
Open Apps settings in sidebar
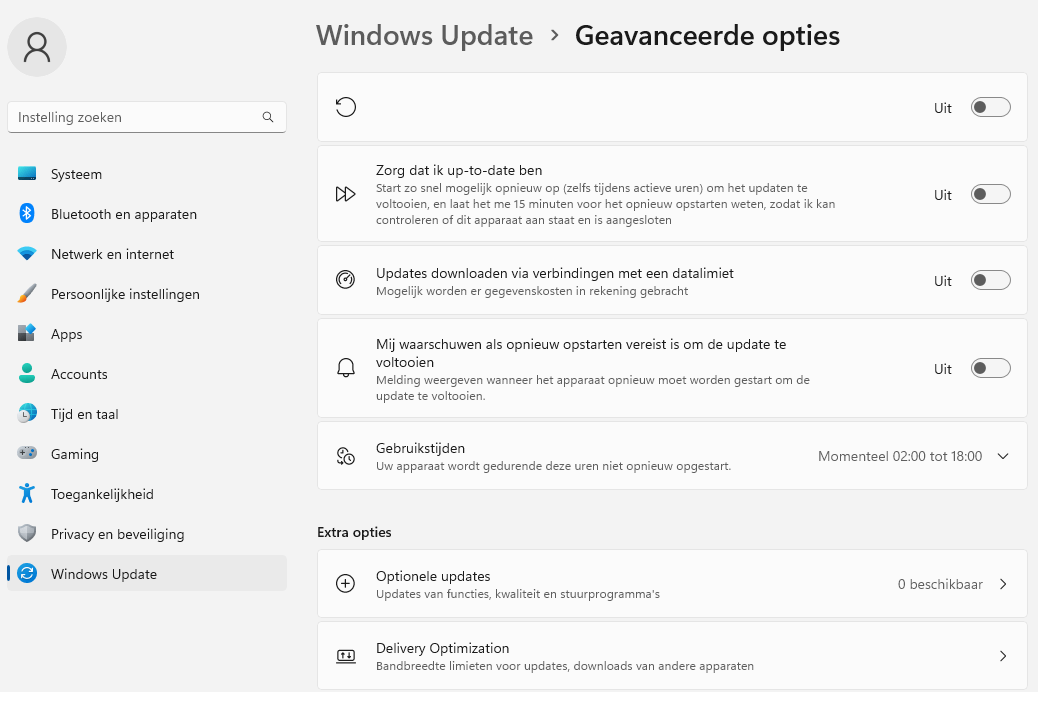67,334
